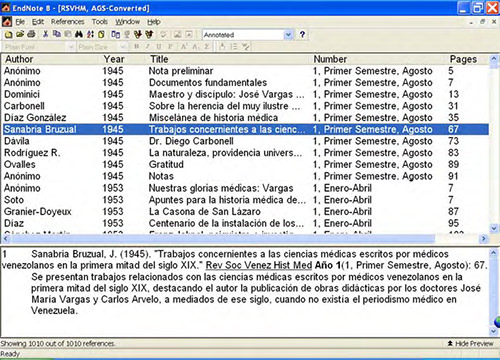Click the EndNote document icon beside File
The height and width of the screenshot is (360, 500).
[7, 22]
